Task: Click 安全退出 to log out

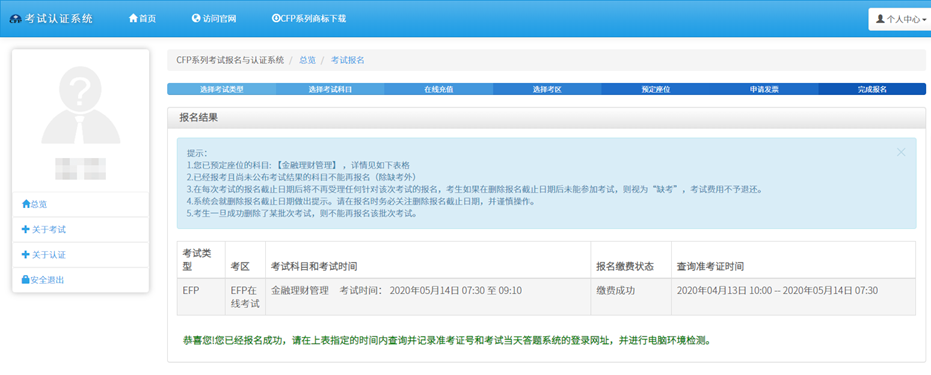Action: (81, 279)
